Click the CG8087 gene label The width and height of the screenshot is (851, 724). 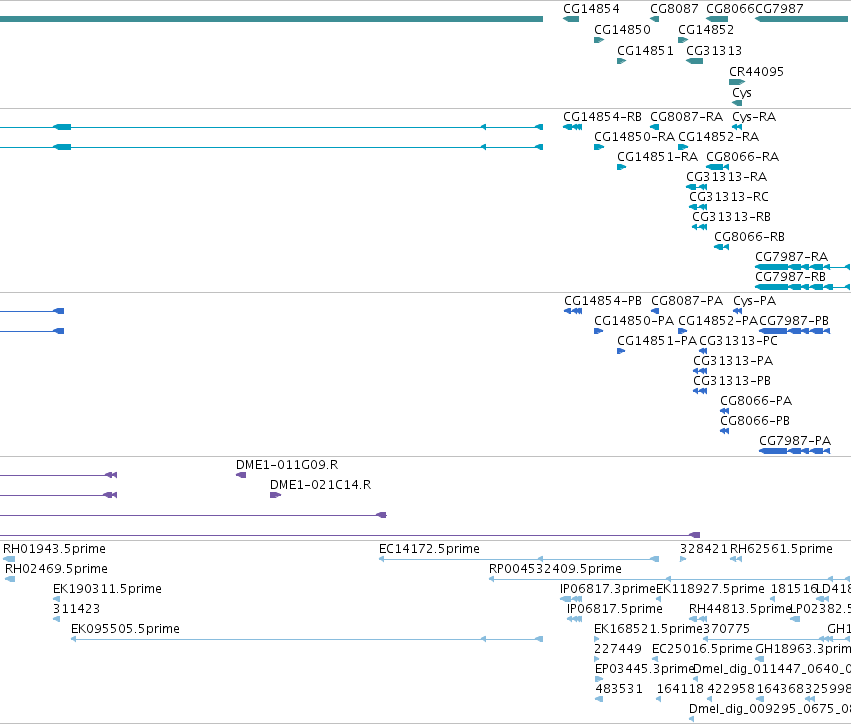(674, 9)
